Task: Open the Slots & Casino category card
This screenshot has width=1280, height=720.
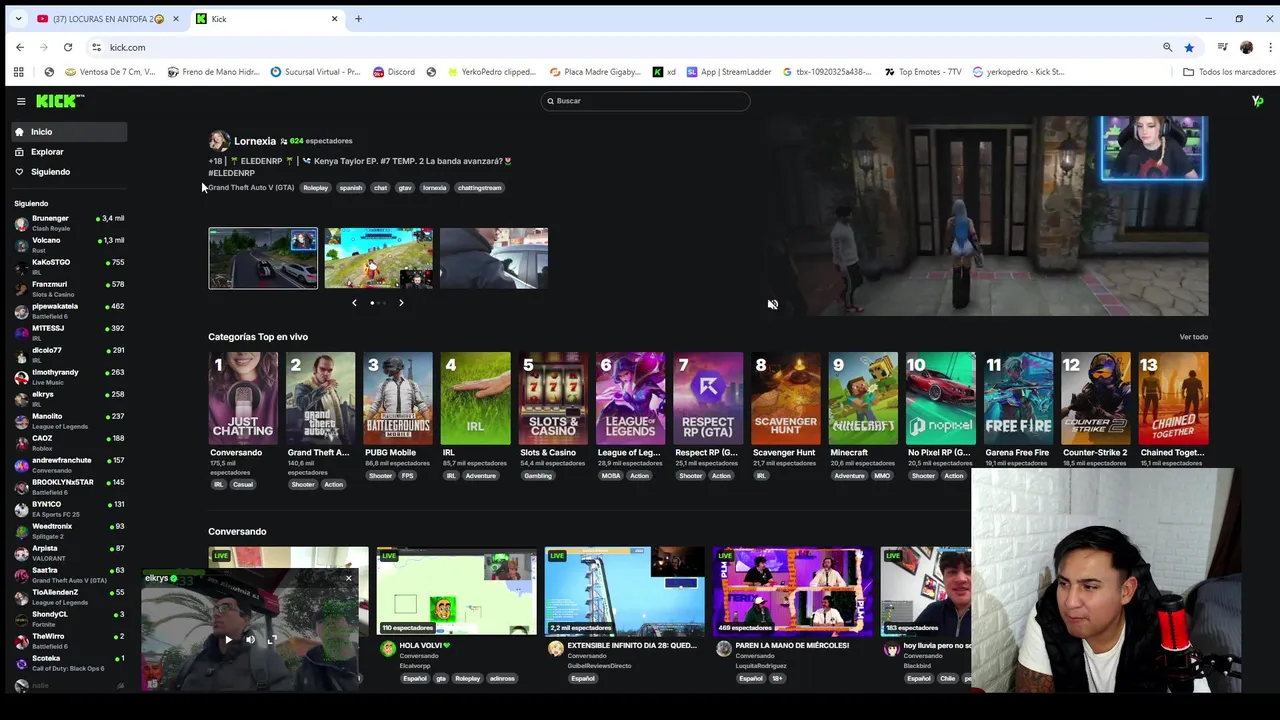Action: click(553, 398)
